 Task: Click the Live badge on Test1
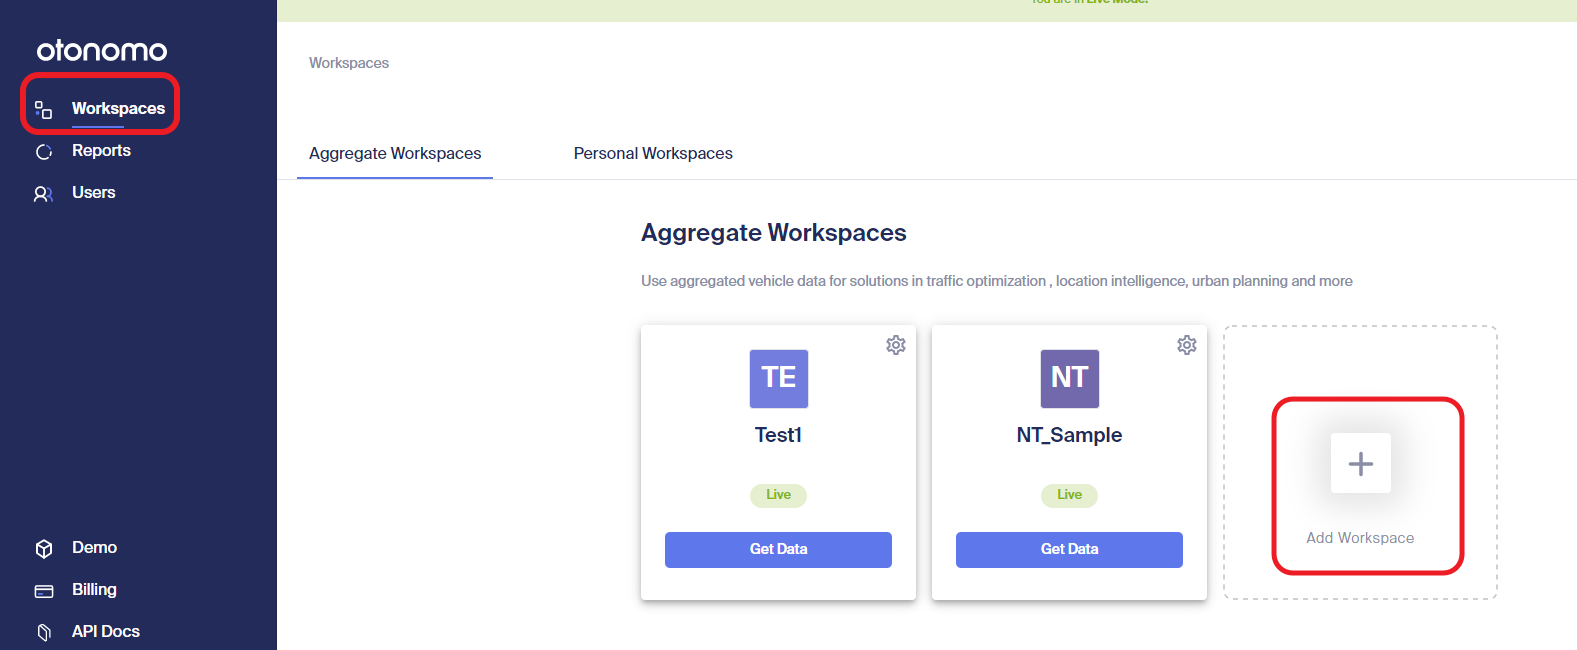(x=779, y=495)
